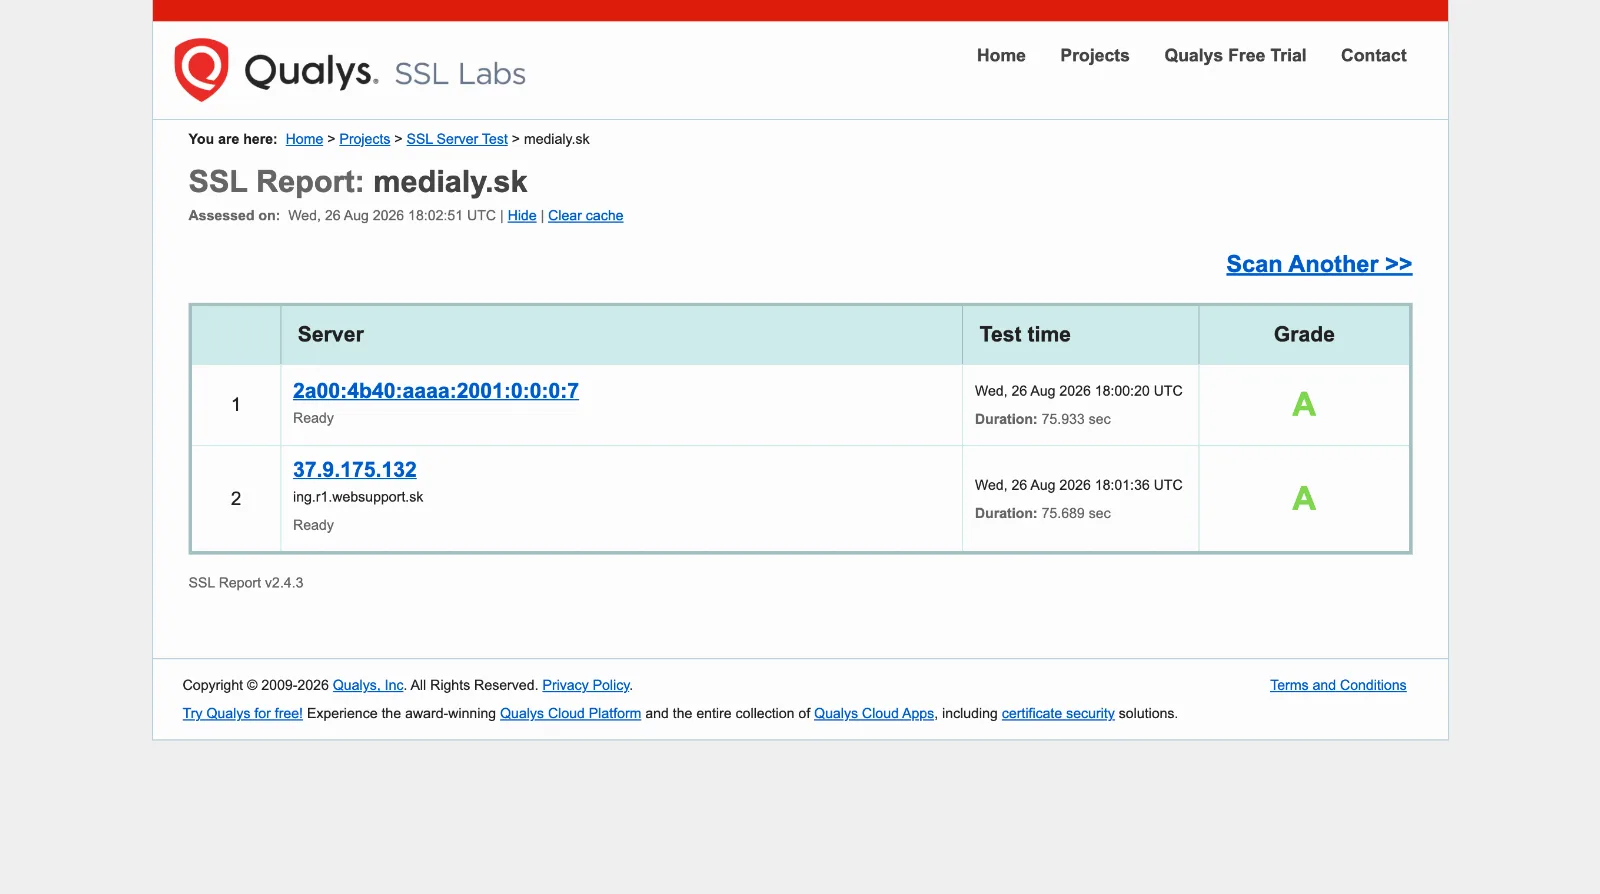Open the Contact navigation menu item
The image size is (1600, 894).
(x=1373, y=56)
